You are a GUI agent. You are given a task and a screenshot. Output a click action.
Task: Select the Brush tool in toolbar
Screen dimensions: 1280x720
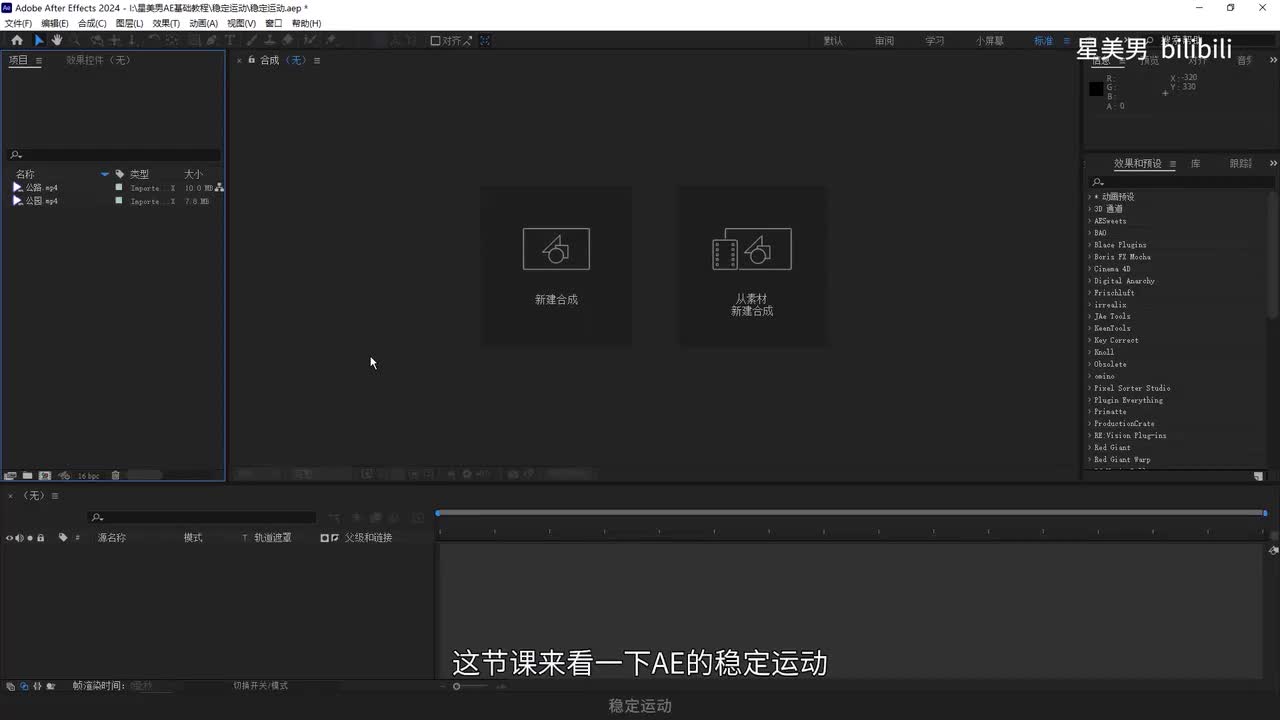pos(252,40)
